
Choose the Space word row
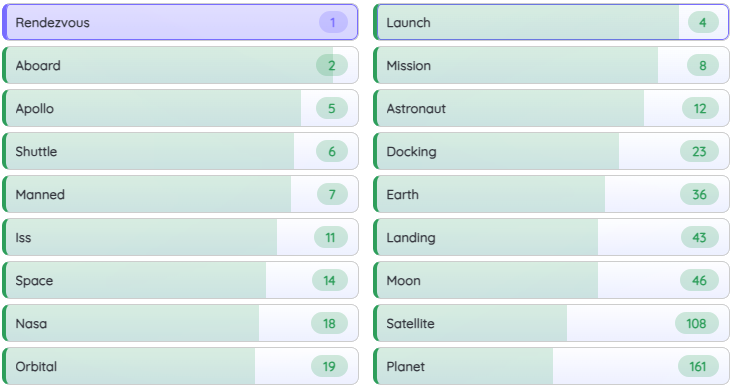pyautogui.click(x=180, y=280)
